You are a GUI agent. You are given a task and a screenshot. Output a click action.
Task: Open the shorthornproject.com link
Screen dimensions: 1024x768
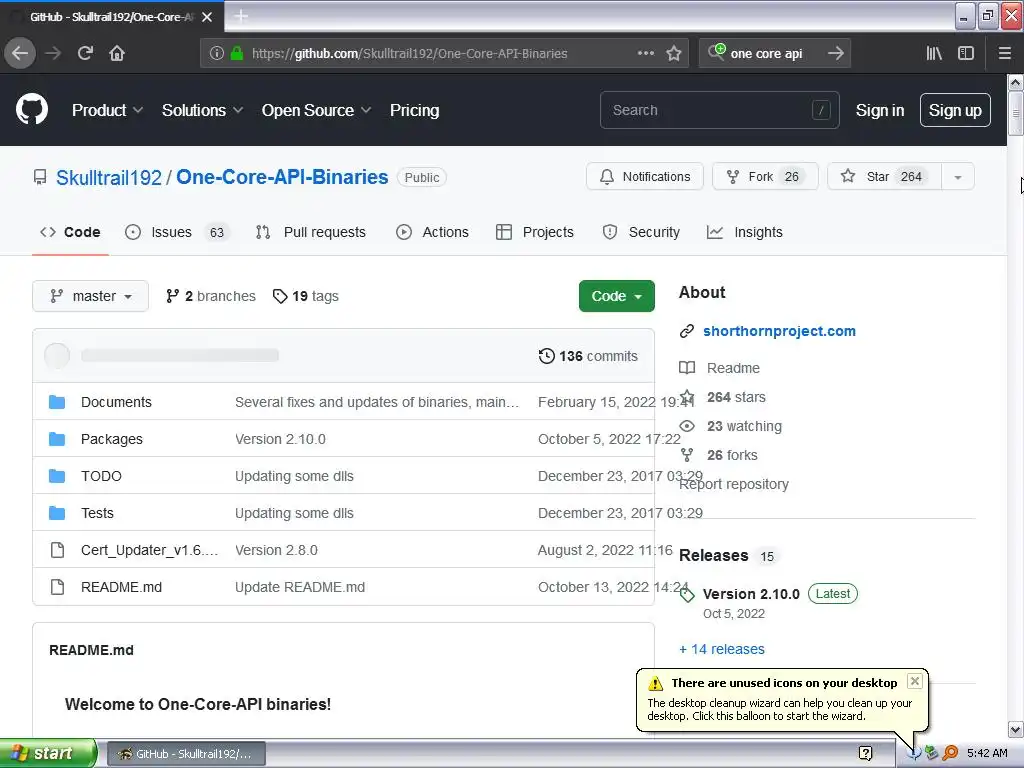click(779, 331)
